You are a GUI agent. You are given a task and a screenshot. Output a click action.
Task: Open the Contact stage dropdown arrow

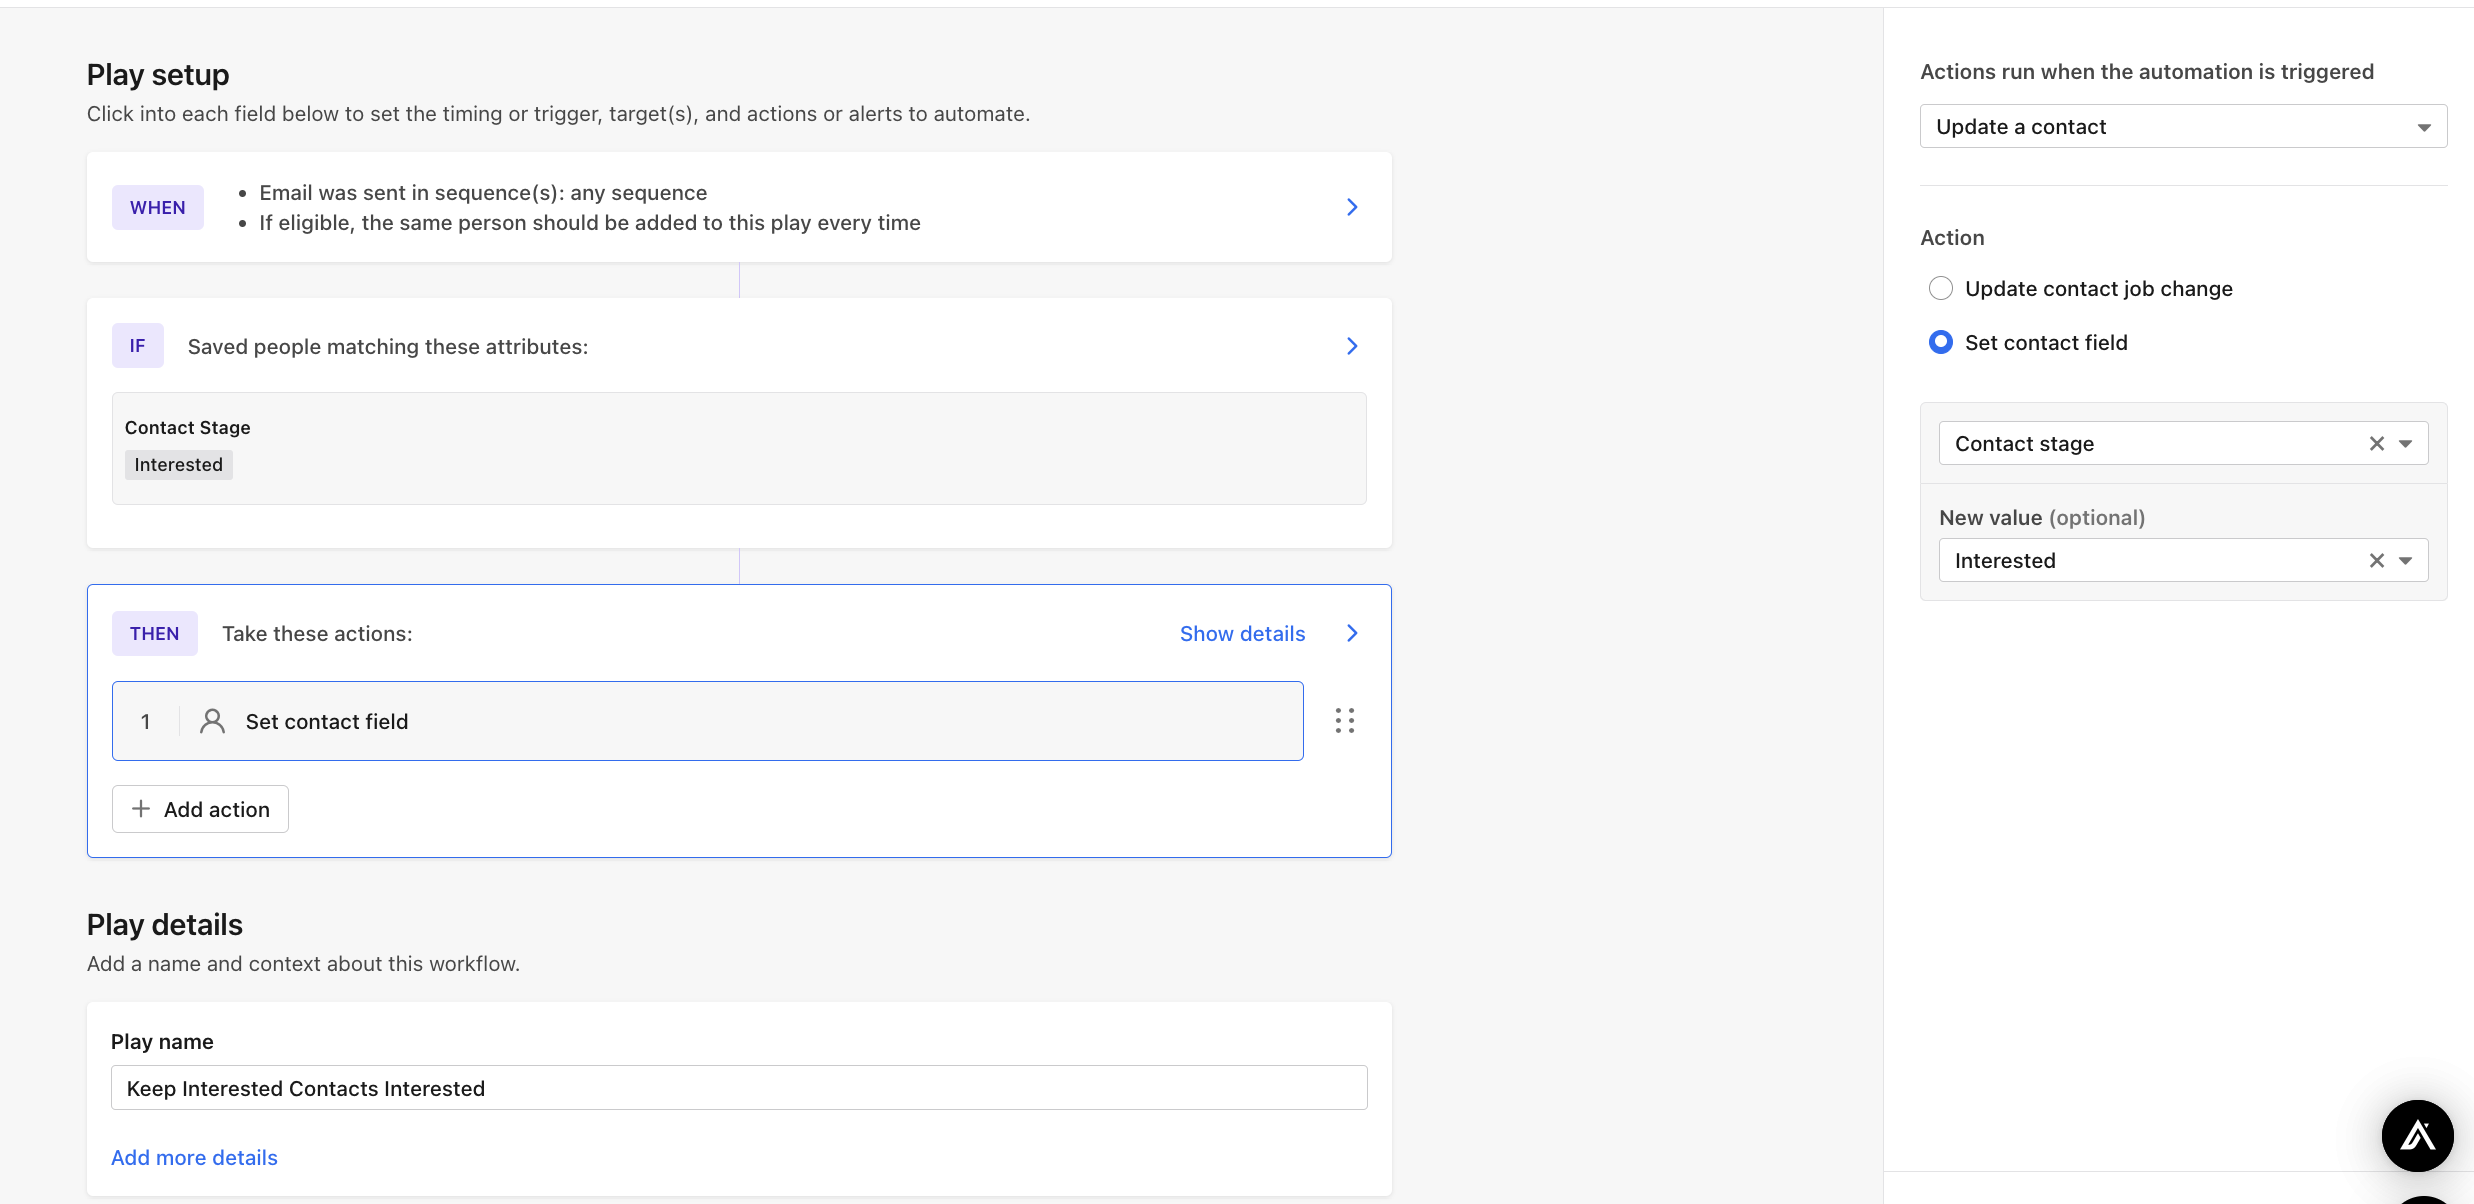point(2406,443)
